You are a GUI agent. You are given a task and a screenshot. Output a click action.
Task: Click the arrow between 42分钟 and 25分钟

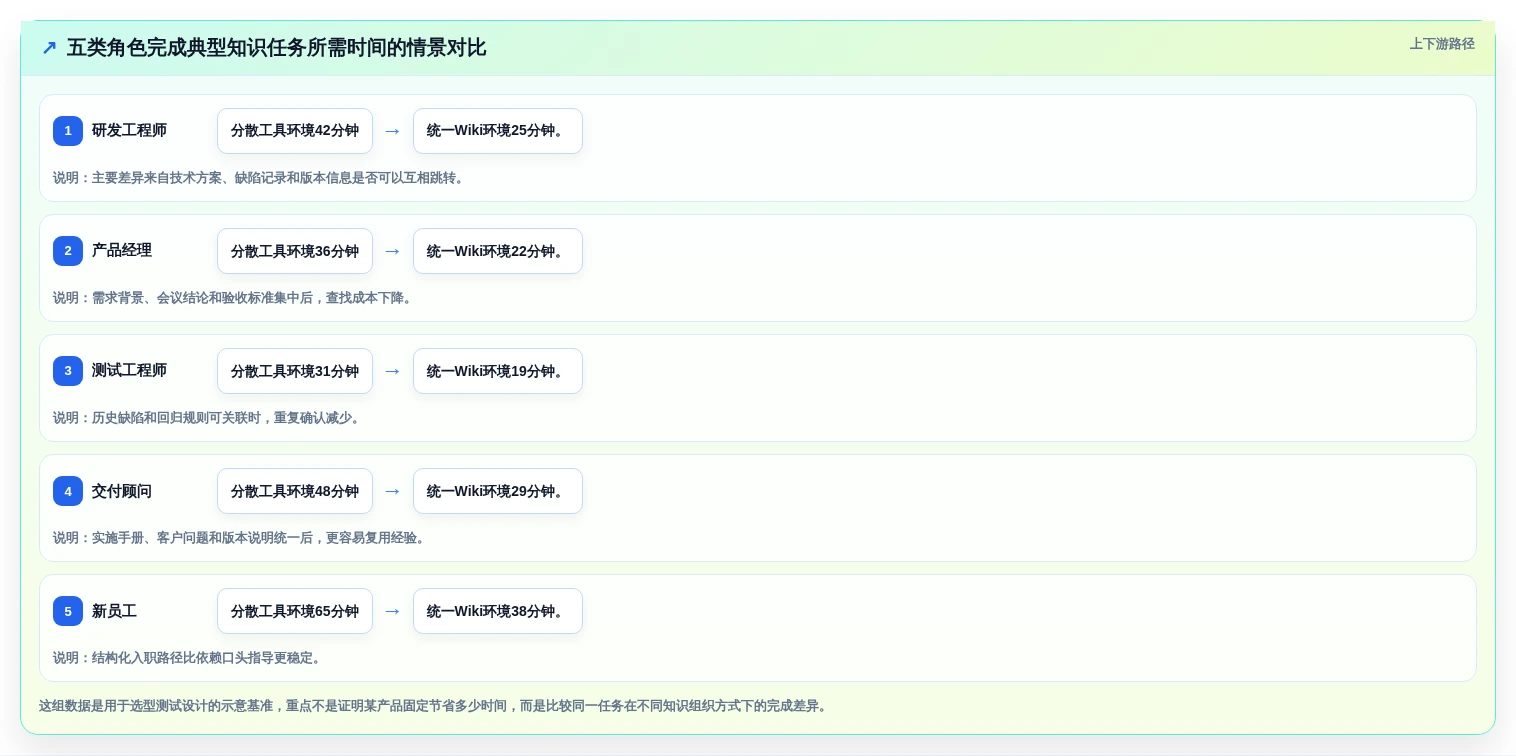pos(393,131)
